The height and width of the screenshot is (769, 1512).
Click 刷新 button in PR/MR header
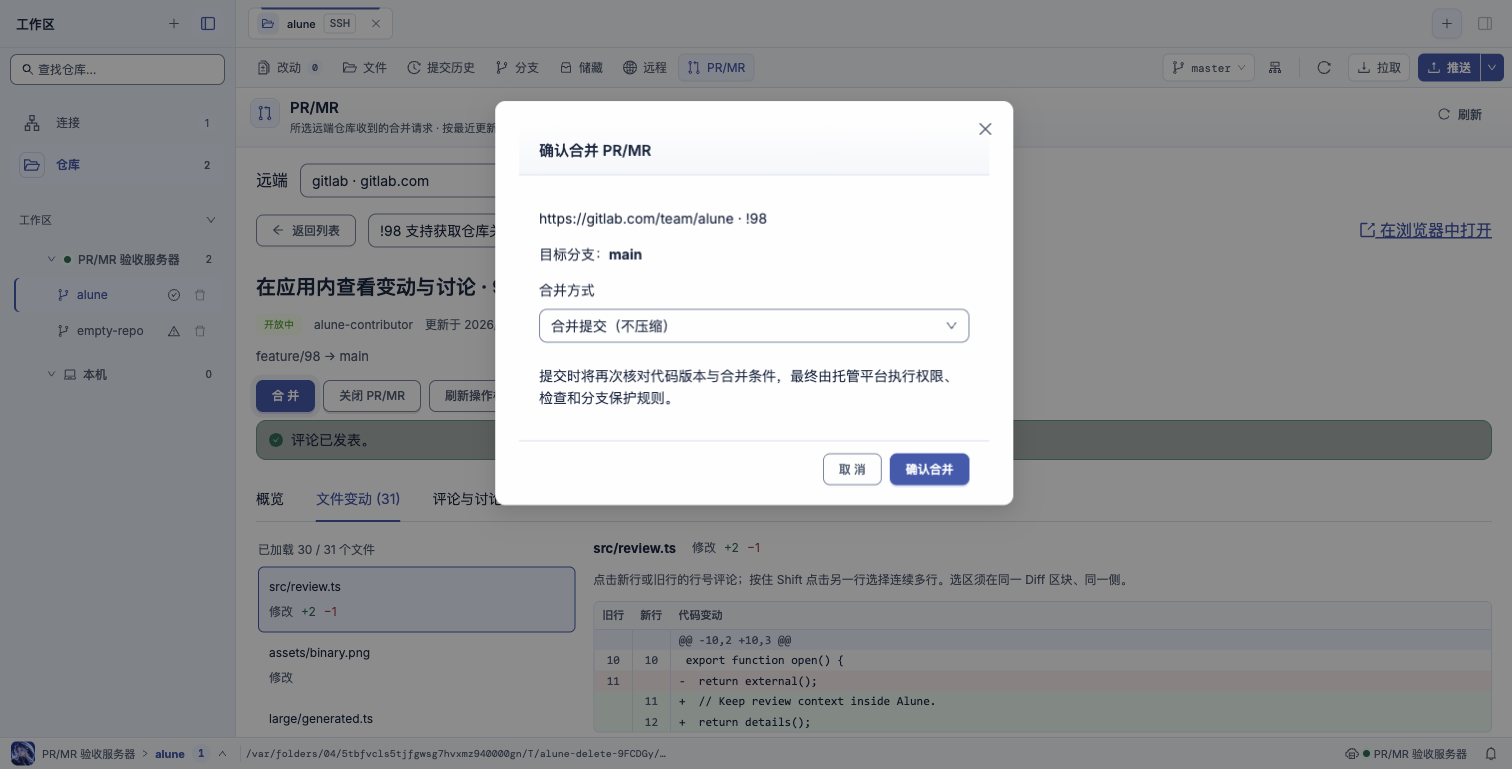[x=1460, y=114]
